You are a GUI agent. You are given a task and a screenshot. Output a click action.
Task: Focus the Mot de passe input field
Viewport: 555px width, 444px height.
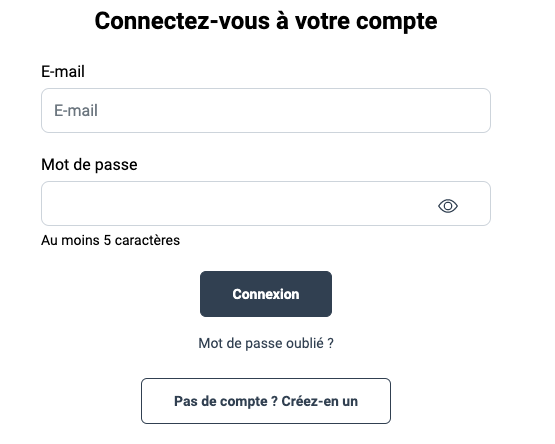266,204
